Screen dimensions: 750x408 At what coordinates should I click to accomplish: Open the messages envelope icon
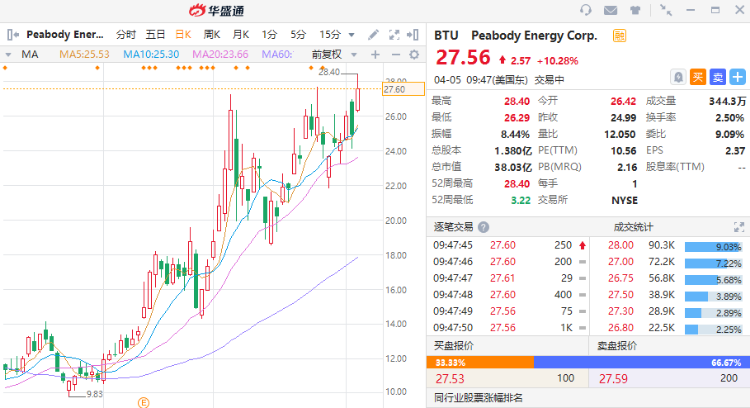pyautogui.click(x=610, y=10)
